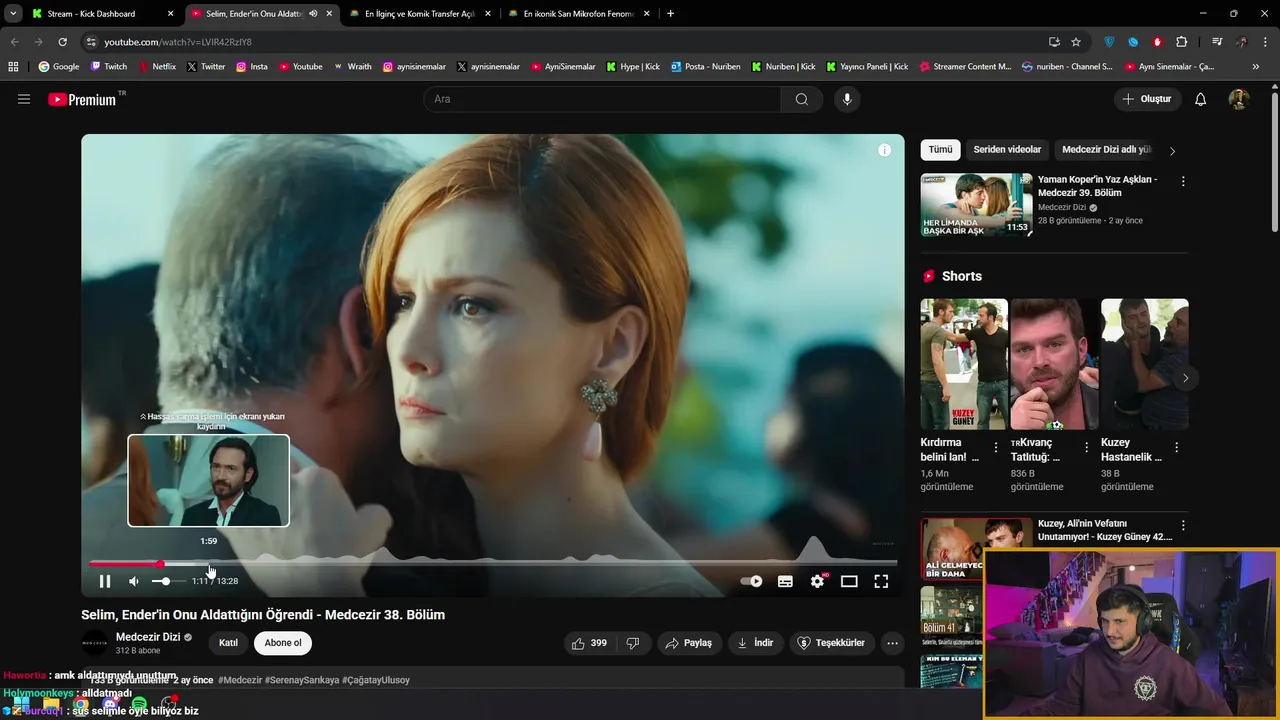Bookmark this page with star

point(1076,42)
